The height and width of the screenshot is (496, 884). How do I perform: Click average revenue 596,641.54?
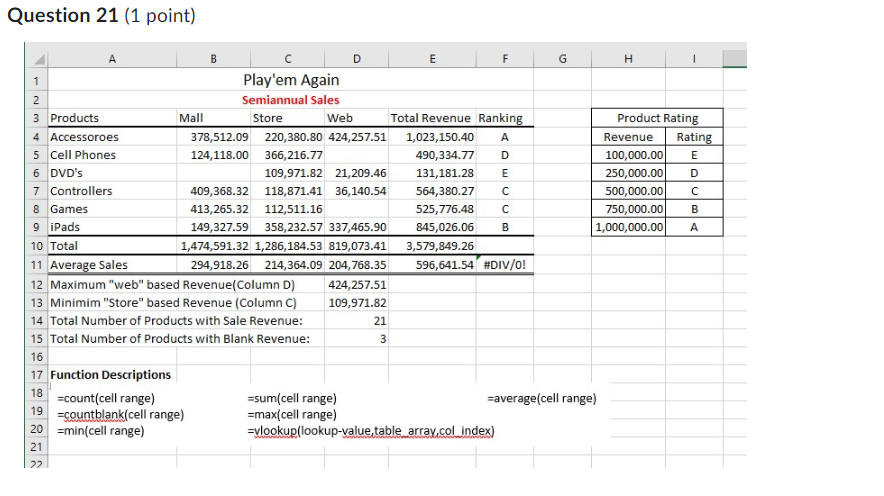coord(445,265)
